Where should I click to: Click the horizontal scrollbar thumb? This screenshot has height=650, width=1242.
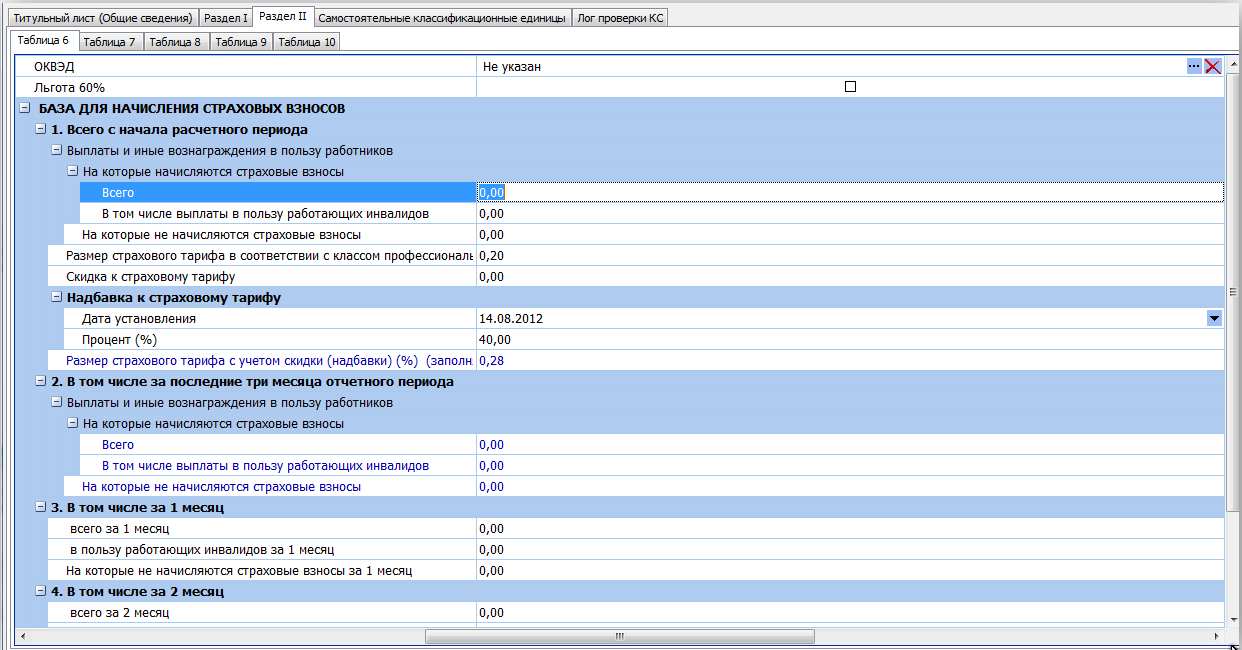tap(619, 636)
